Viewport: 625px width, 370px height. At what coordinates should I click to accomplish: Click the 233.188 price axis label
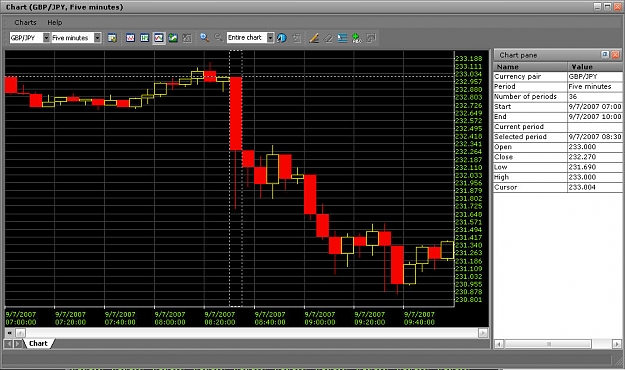click(x=469, y=59)
